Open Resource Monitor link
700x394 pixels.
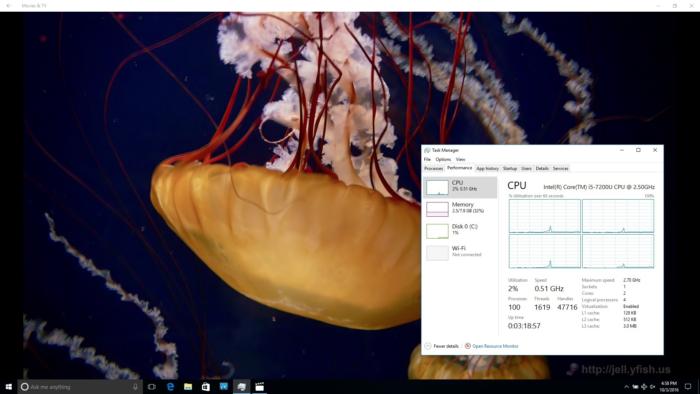pyautogui.click(x=495, y=346)
